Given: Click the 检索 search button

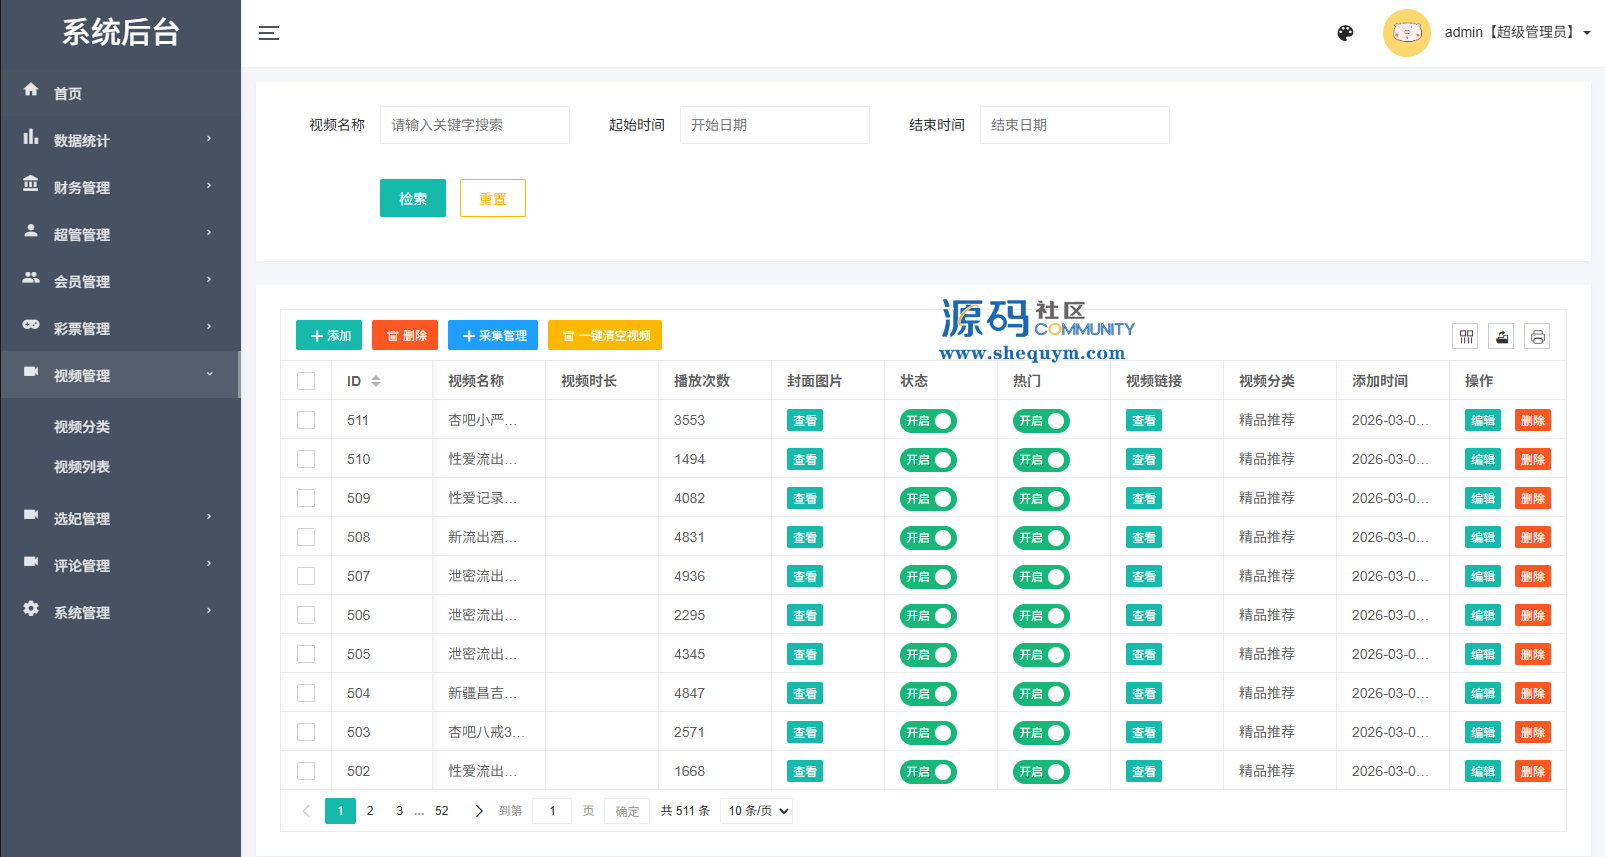Looking at the screenshot, I should point(412,198).
